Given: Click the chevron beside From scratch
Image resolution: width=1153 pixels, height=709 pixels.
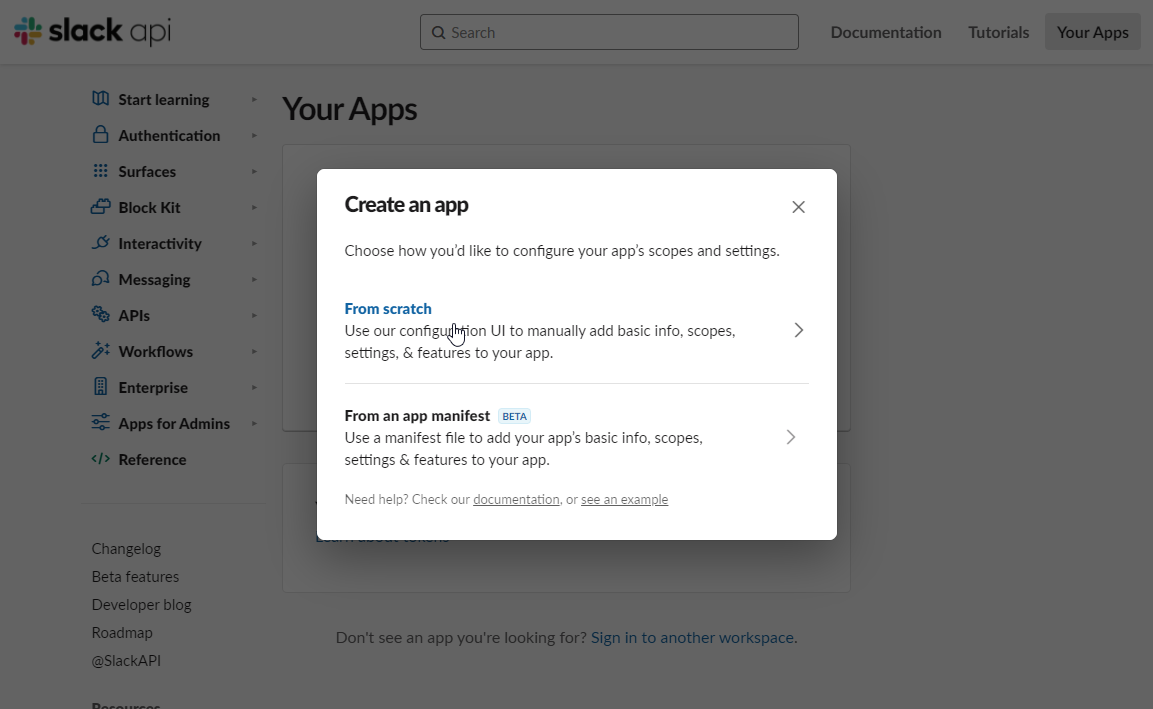Looking at the screenshot, I should 798,329.
